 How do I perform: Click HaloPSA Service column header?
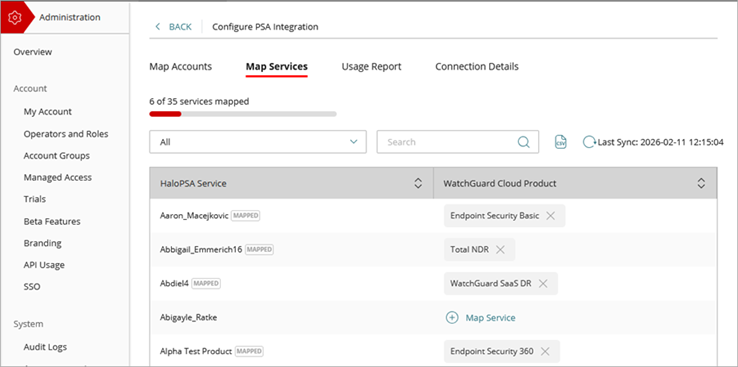(291, 184)
